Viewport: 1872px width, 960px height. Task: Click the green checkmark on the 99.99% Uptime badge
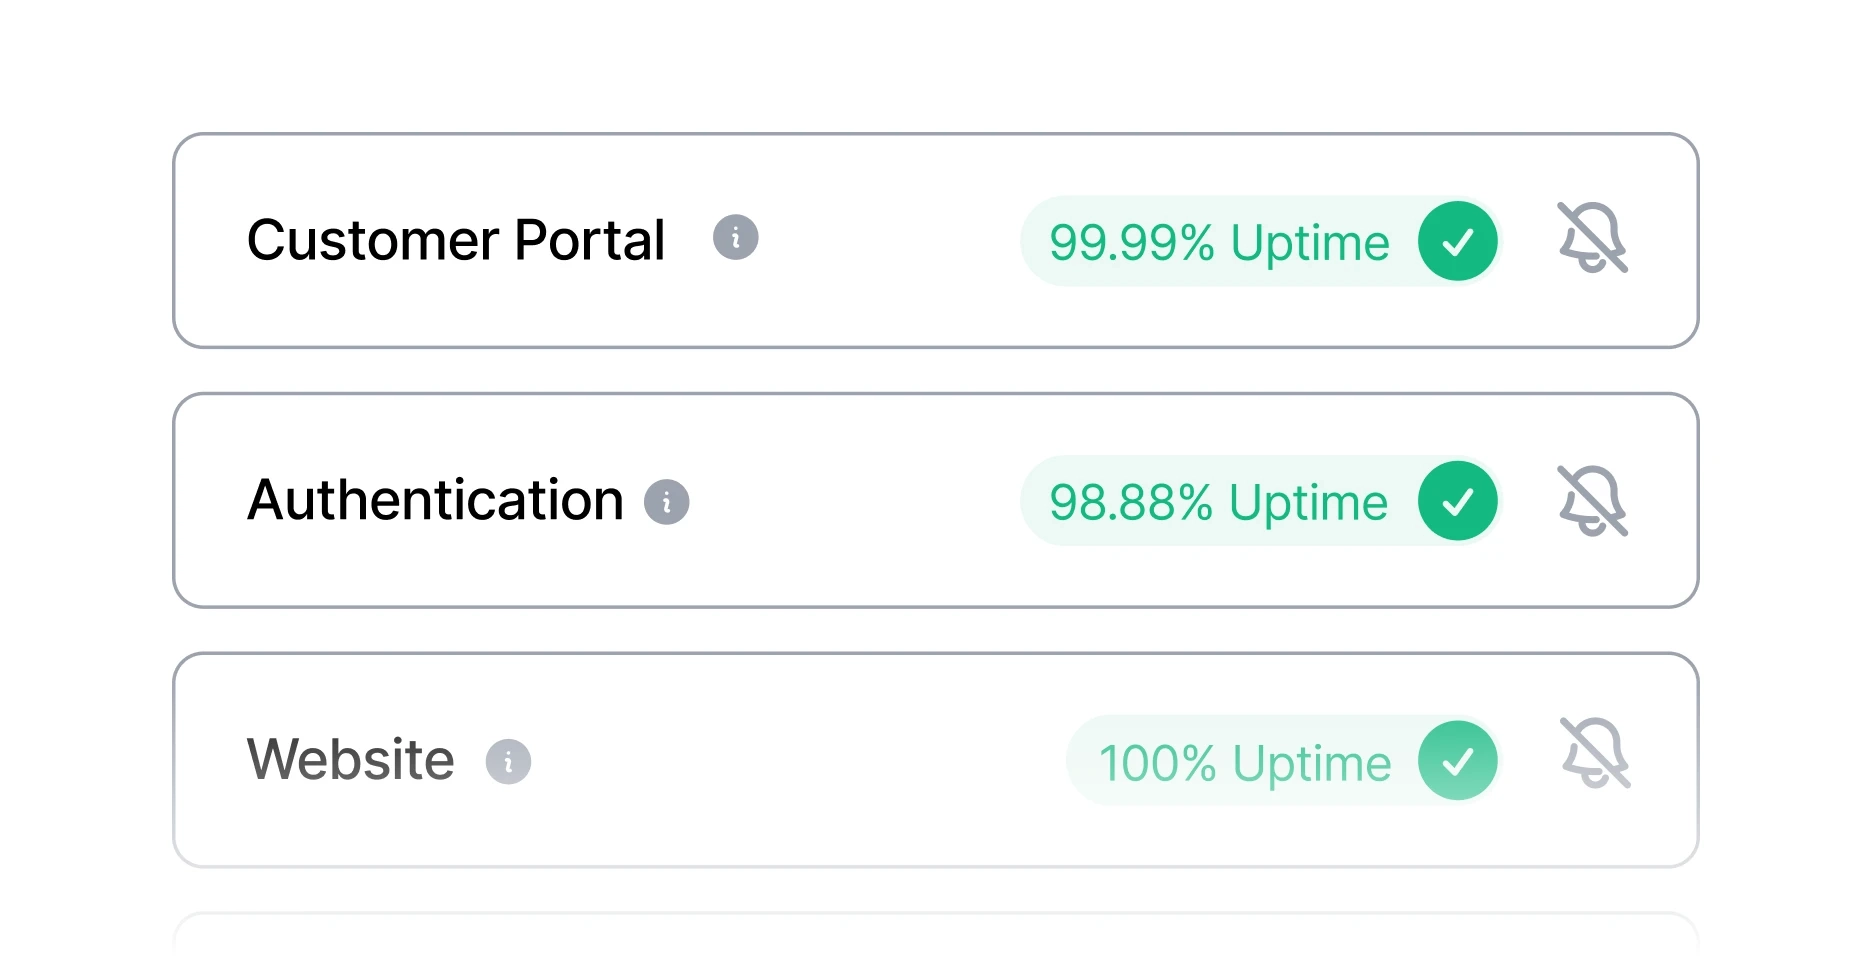[x=1459, y=240]
